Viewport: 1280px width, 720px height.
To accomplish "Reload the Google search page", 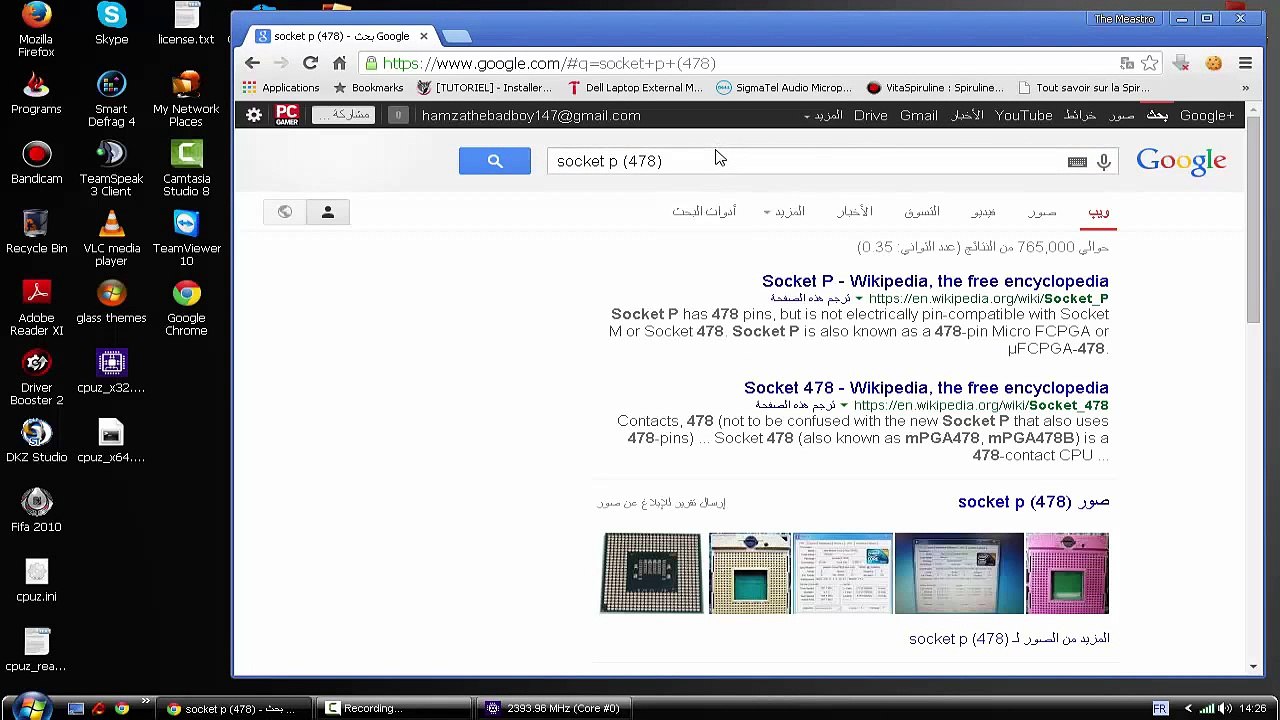I will point(310,63).
